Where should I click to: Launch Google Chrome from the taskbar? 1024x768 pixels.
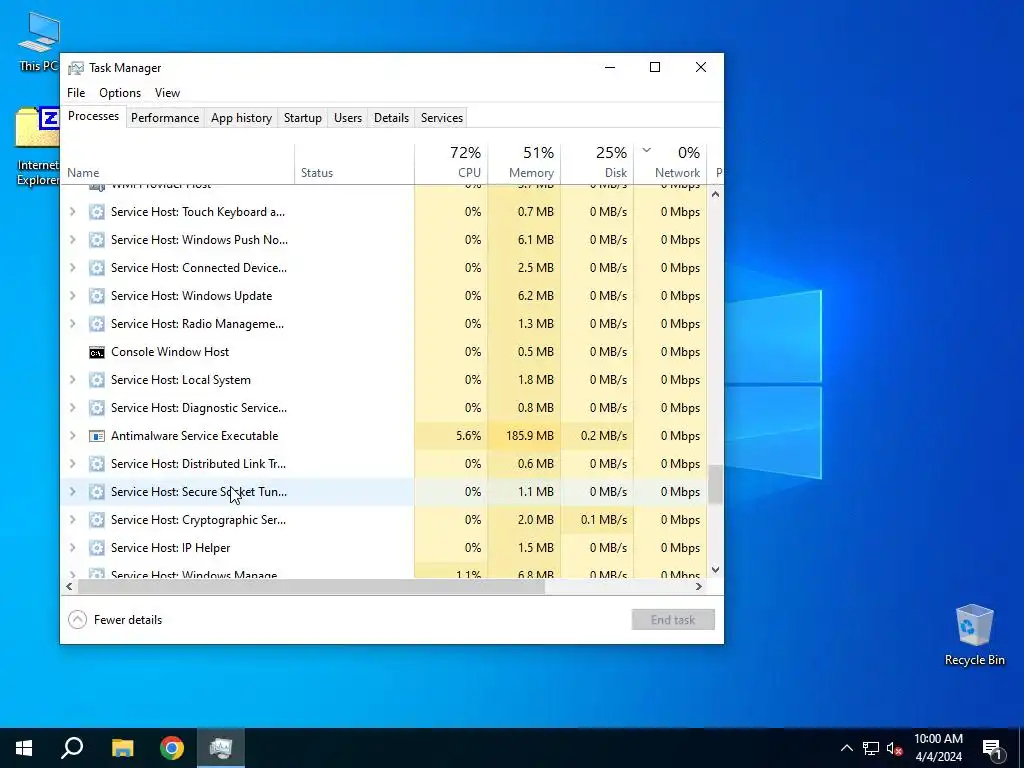[x=172, y=748]
